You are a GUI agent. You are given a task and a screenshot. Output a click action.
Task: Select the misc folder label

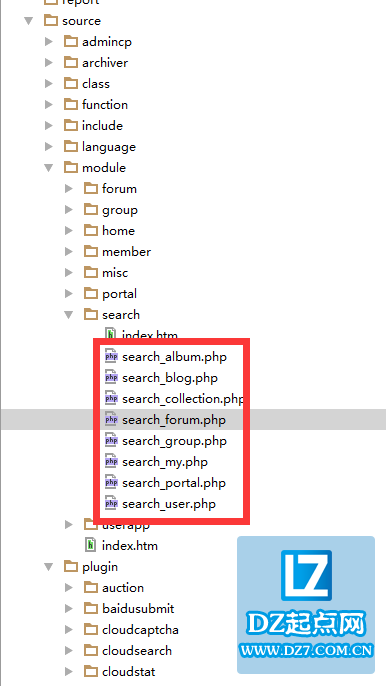[115, 273]
